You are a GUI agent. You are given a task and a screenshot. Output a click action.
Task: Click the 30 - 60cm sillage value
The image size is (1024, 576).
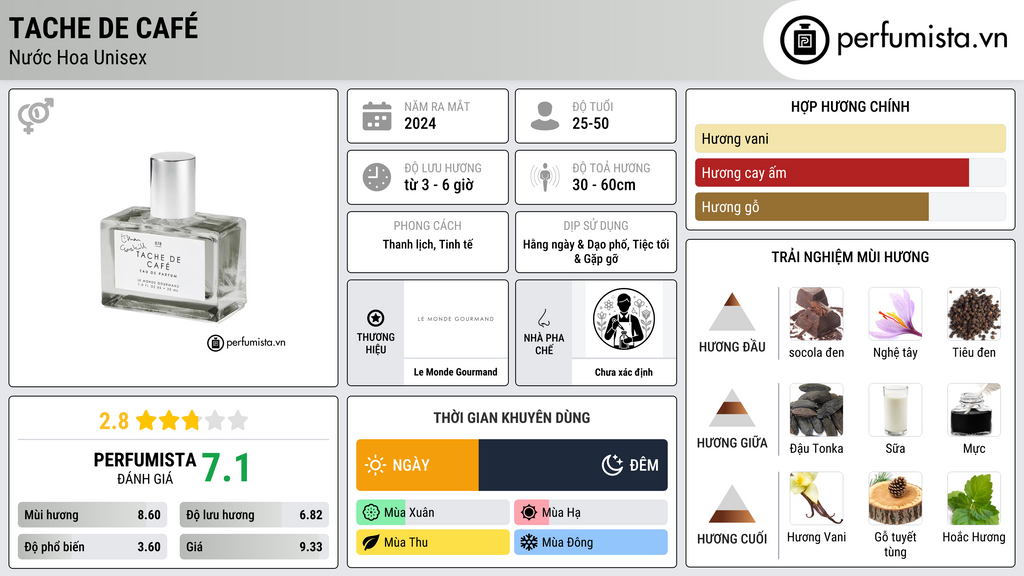[604, 185]
